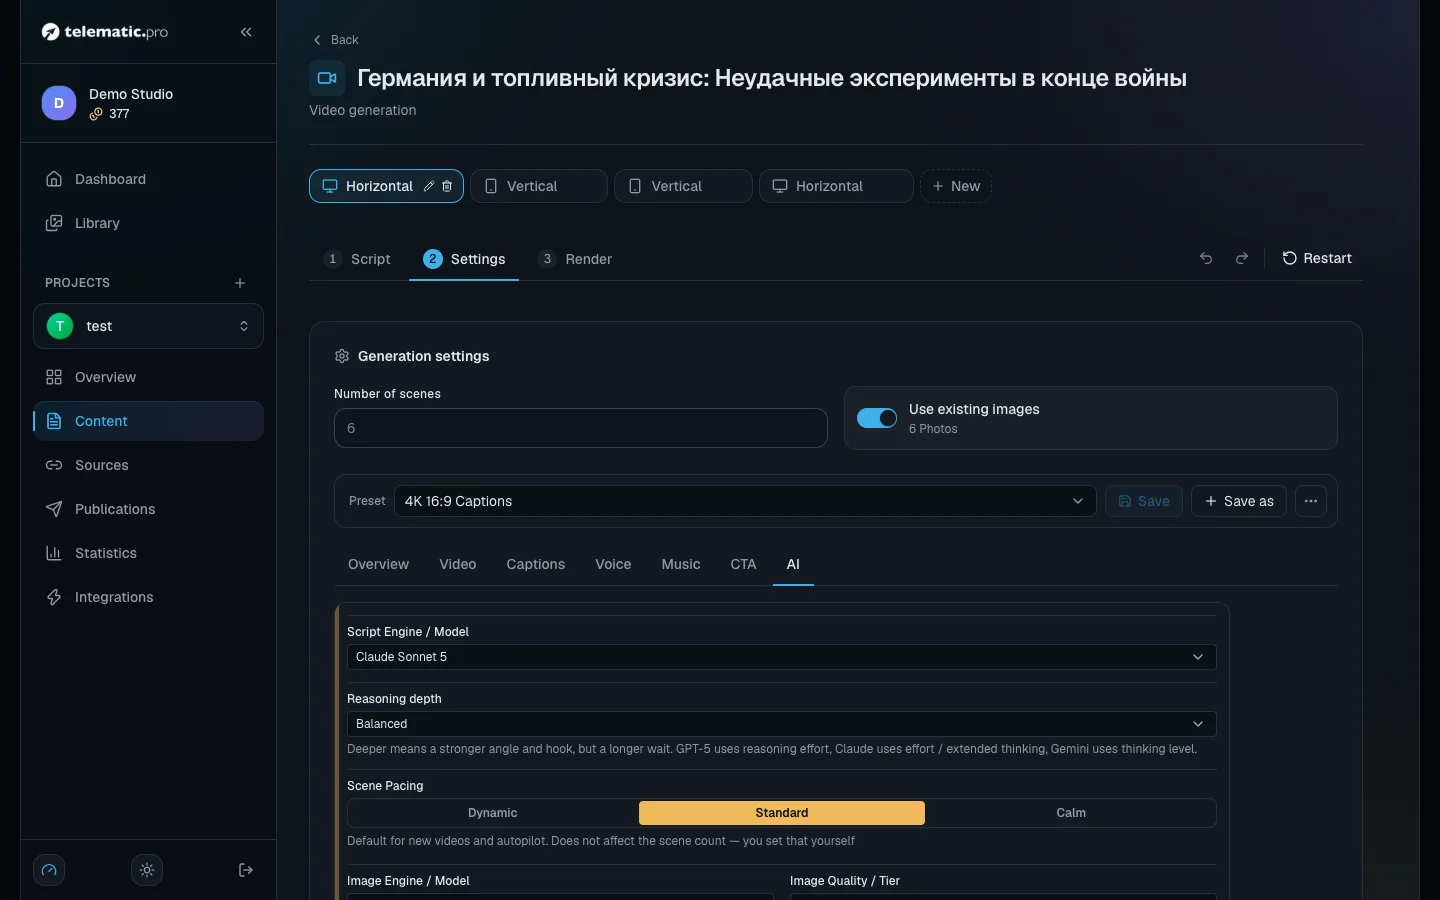Select Dynamic scene pacing

point(493,813)
